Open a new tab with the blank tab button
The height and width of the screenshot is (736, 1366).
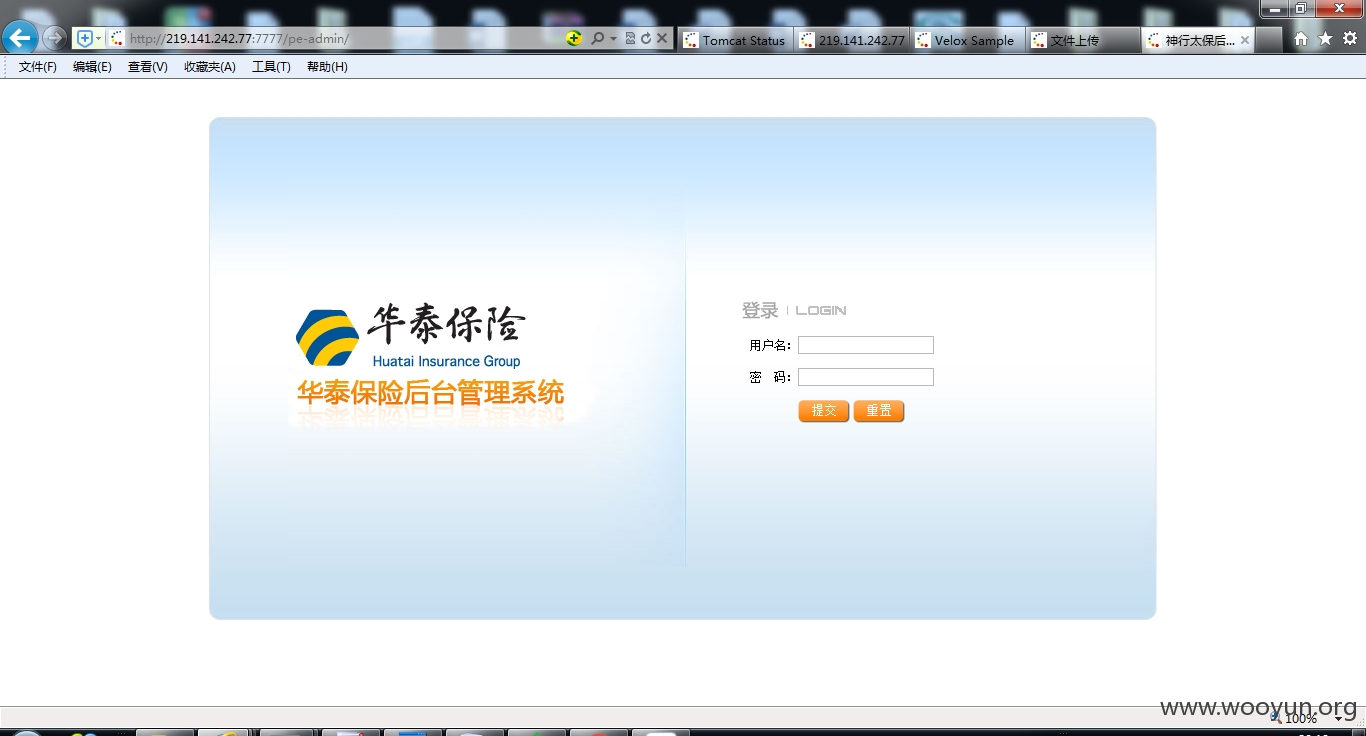pos(1269,40)
